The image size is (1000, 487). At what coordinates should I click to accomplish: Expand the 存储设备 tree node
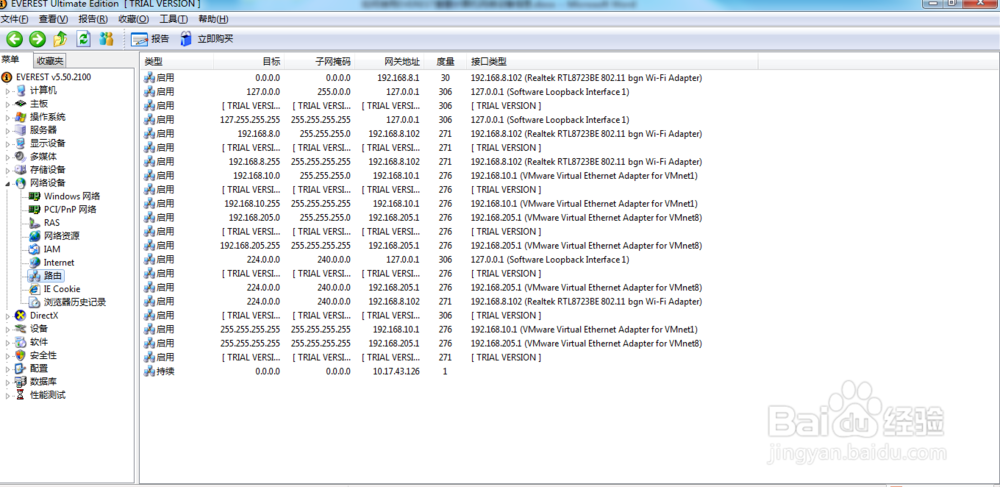[x=8, y=170]
